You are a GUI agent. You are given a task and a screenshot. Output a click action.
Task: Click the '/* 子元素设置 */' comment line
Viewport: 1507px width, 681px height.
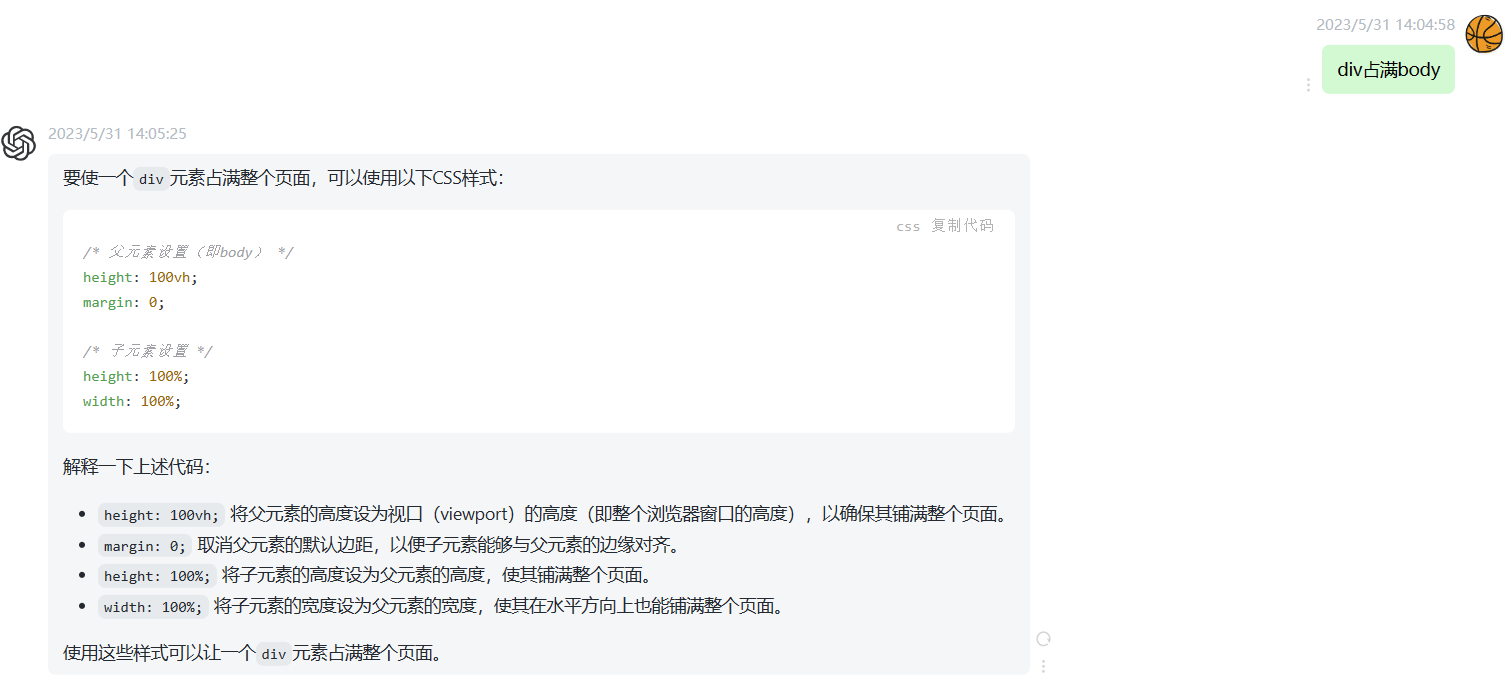(148, 351)
